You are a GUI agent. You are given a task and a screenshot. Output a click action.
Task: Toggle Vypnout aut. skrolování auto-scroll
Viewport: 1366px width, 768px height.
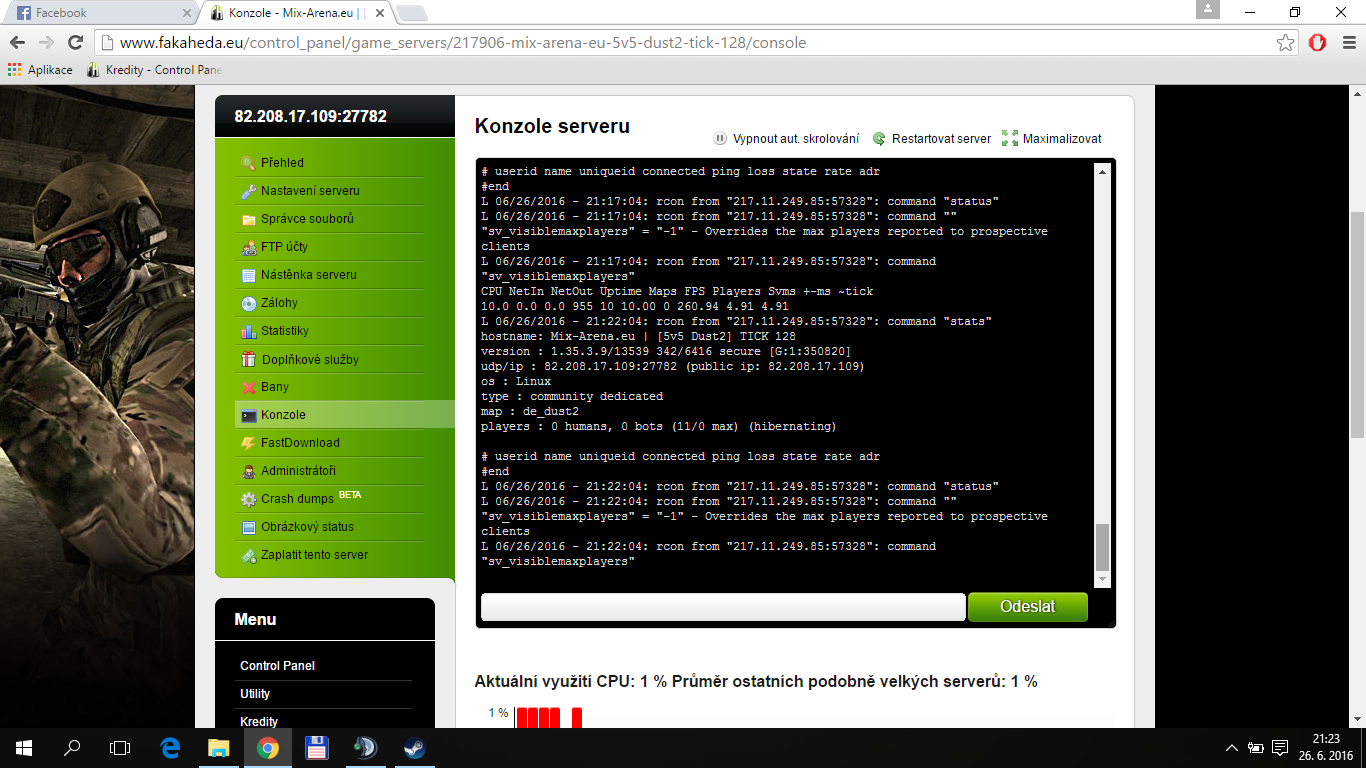coord(794,139)
